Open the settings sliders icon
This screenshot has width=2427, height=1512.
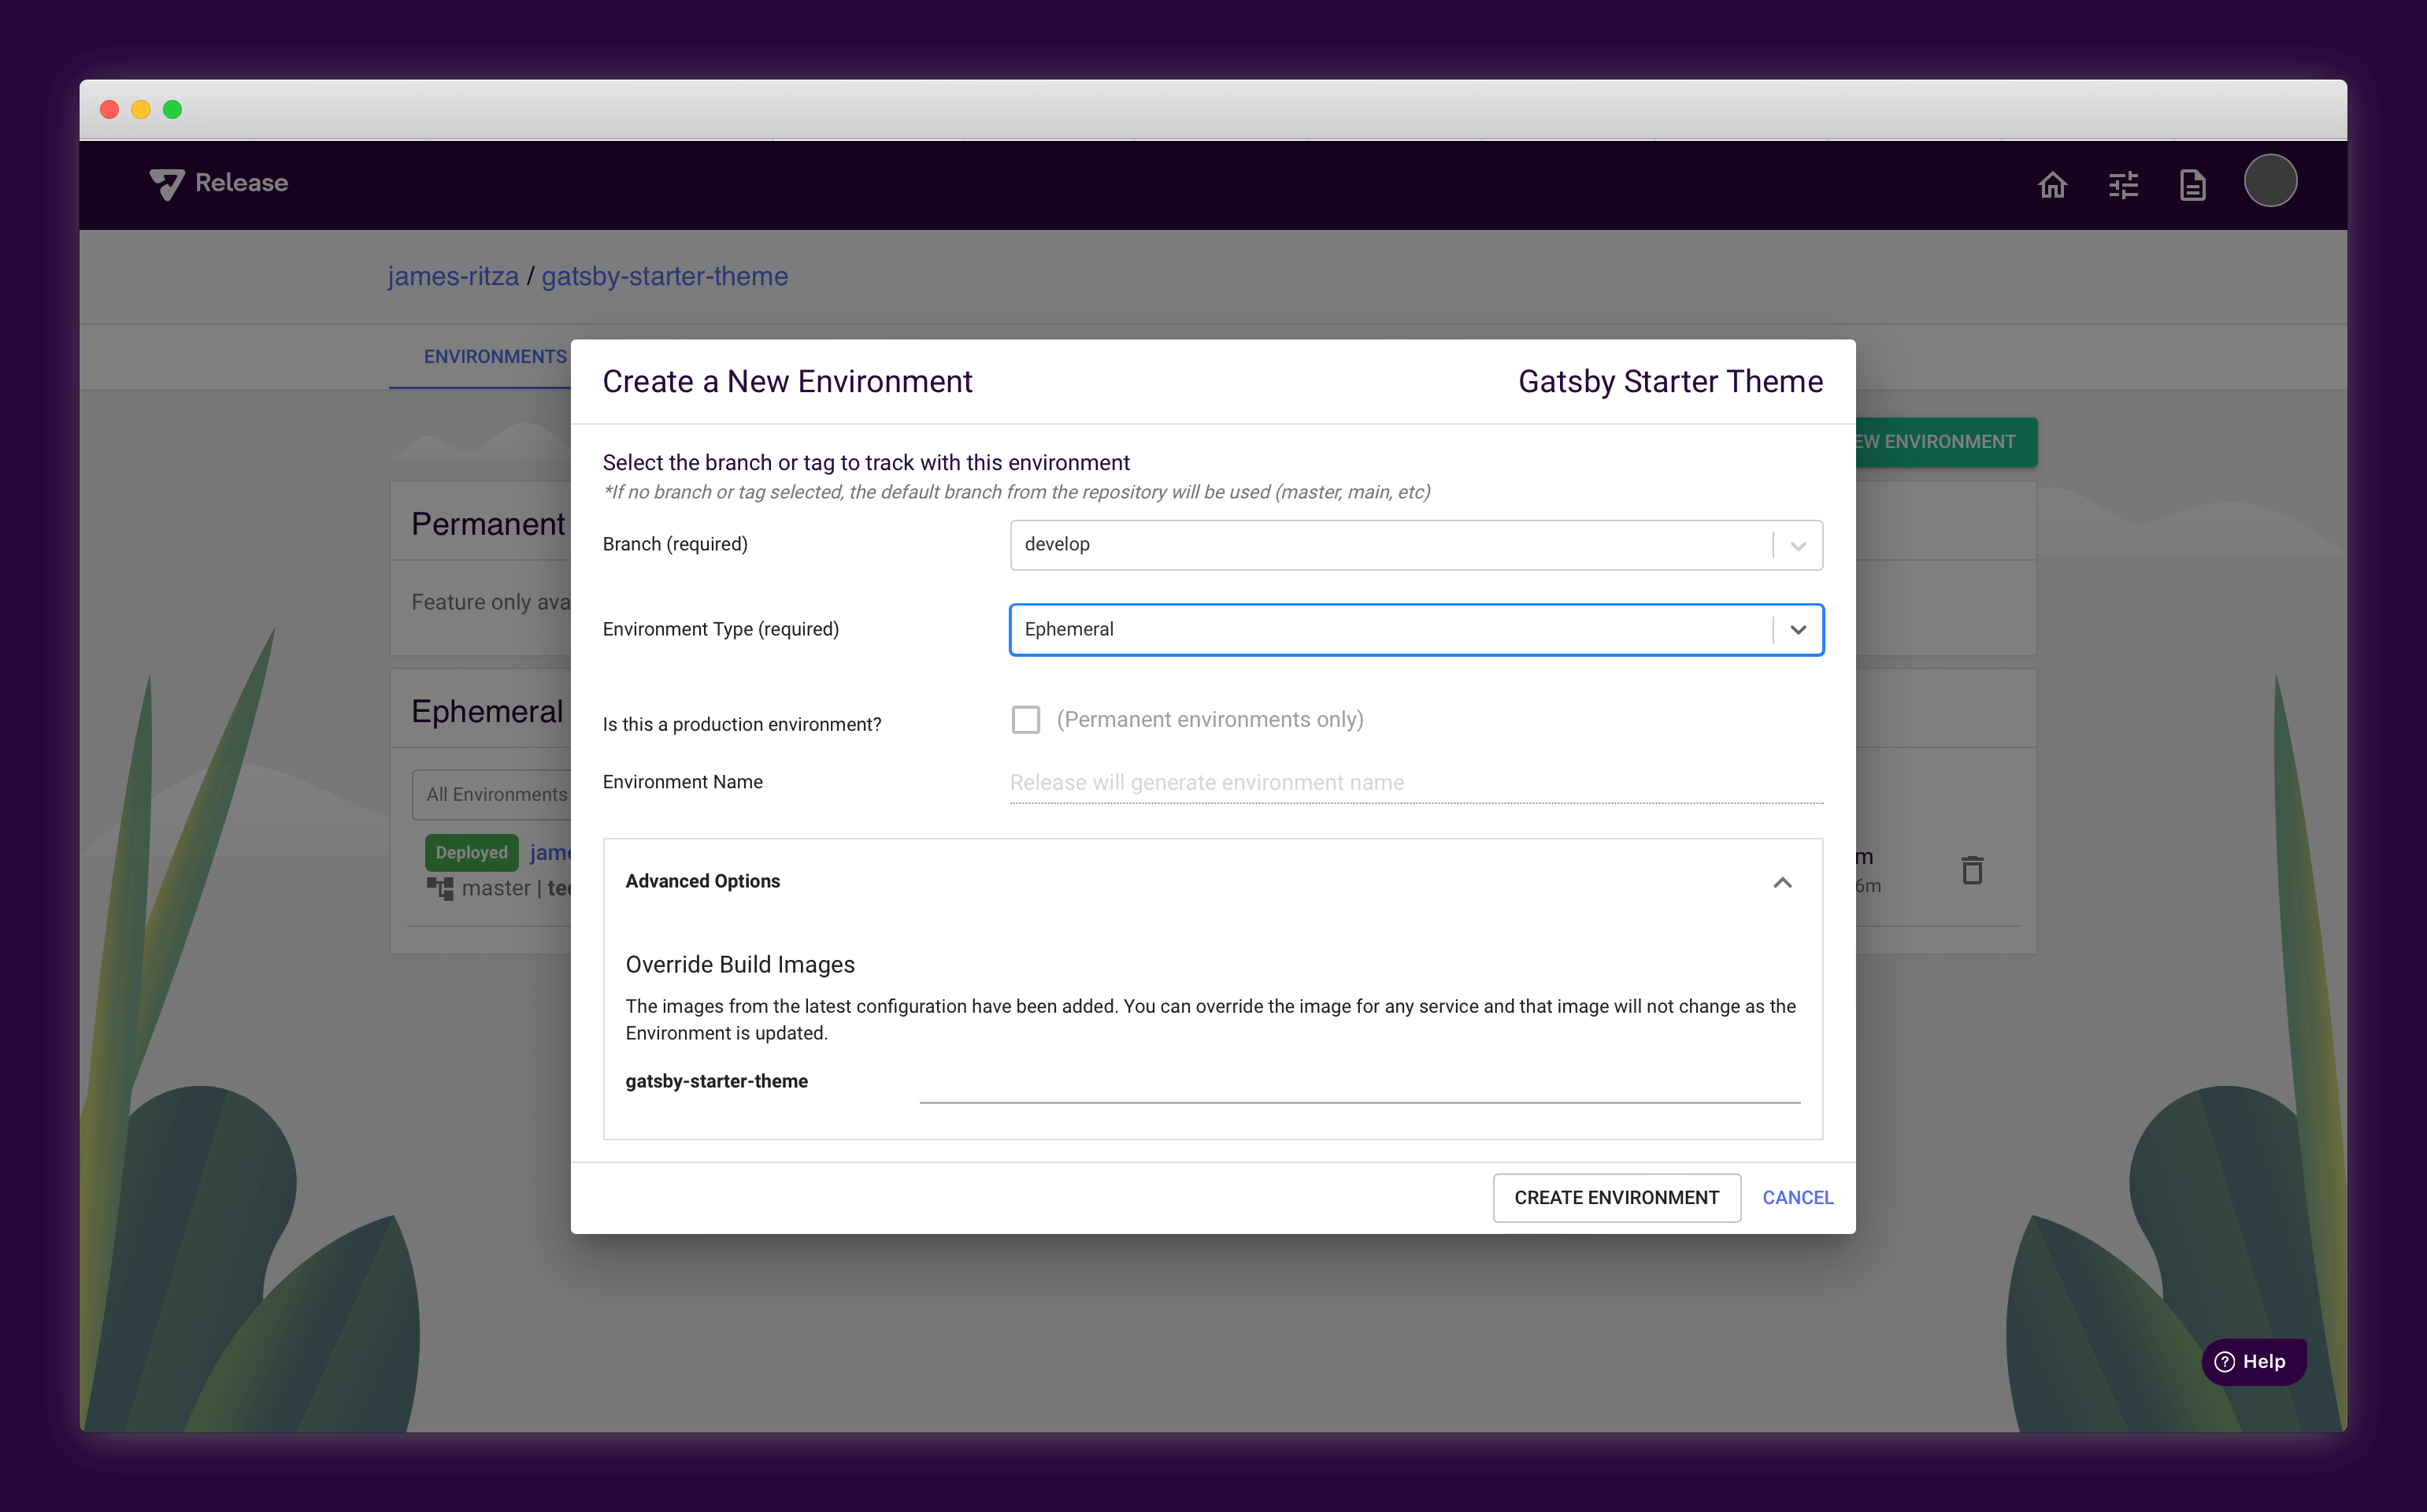point(2123,185)
